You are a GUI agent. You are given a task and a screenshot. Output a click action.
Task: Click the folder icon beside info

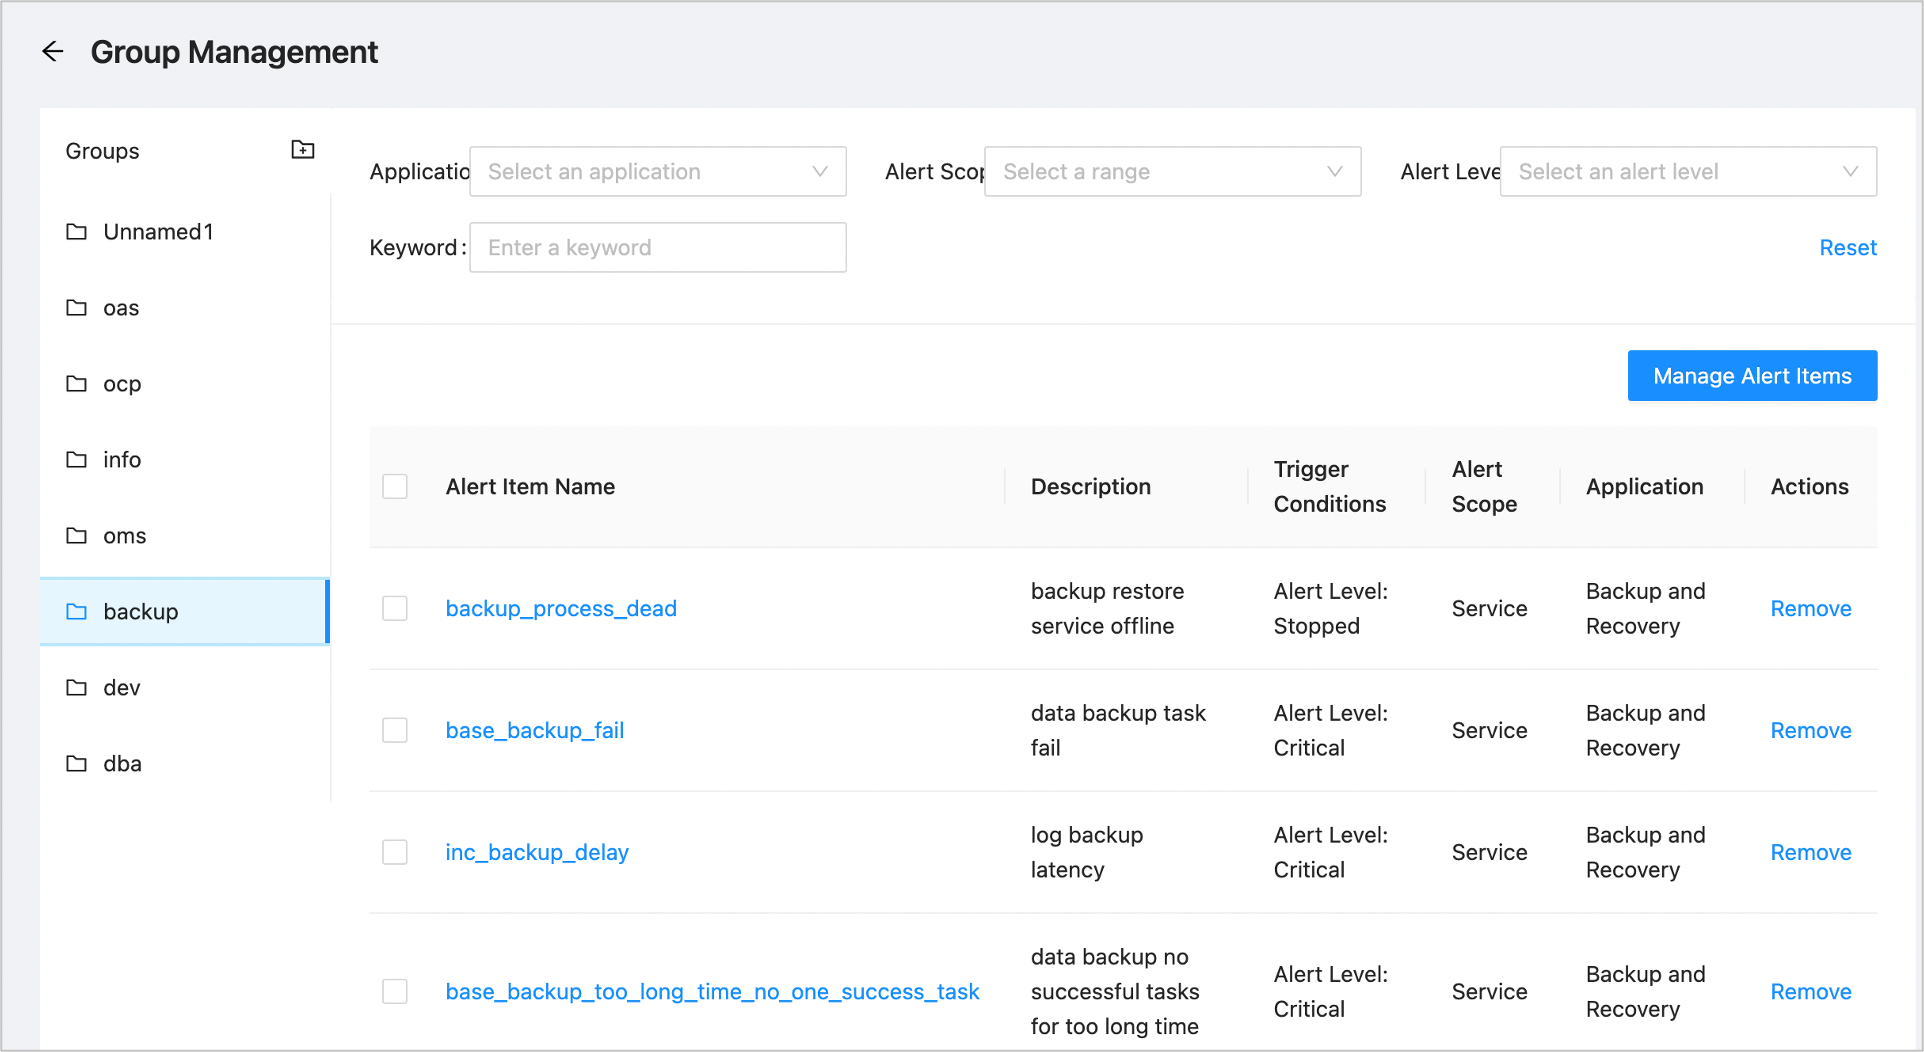click(77, 460)
